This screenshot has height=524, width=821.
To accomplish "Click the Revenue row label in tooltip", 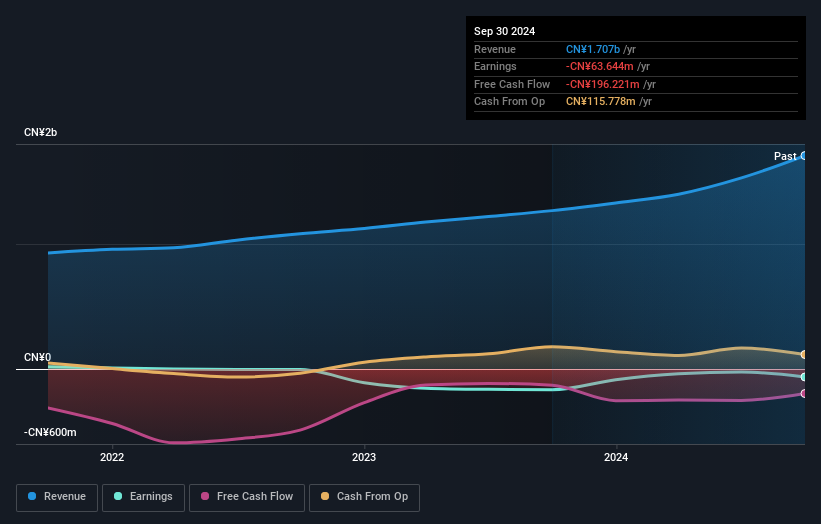I will point(495,49).
